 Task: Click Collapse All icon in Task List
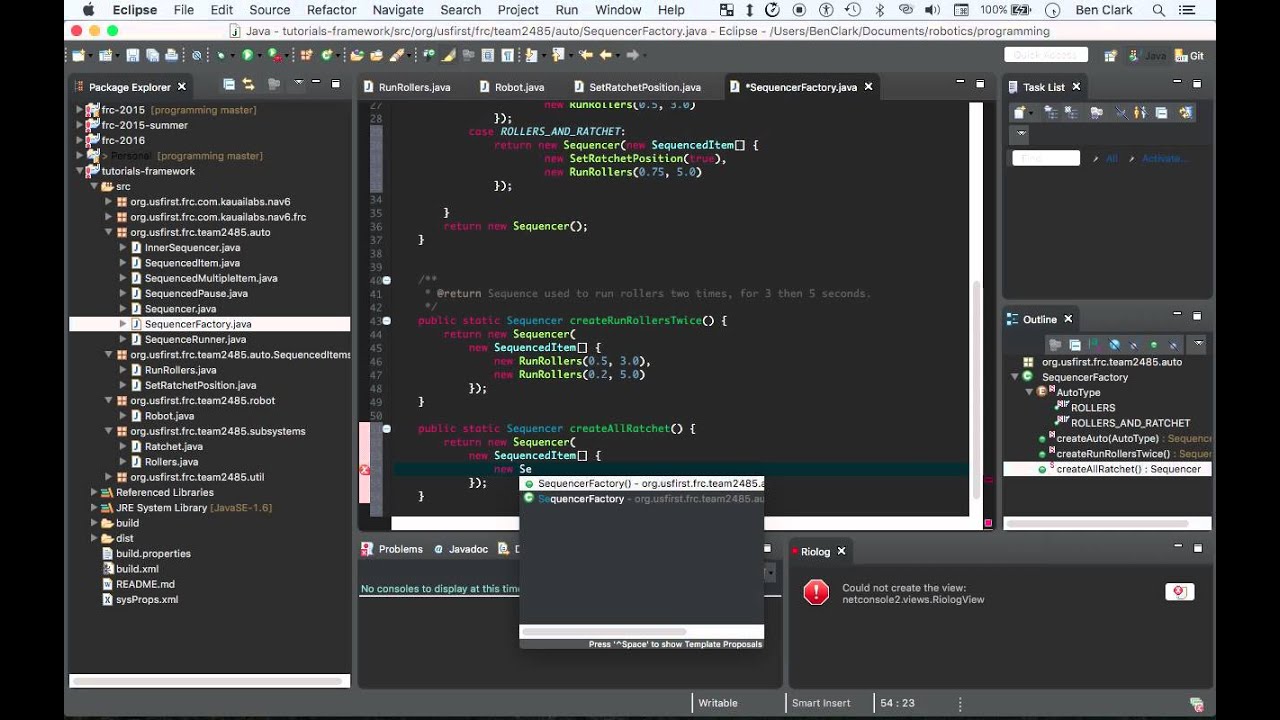(x=1161, y=112)
